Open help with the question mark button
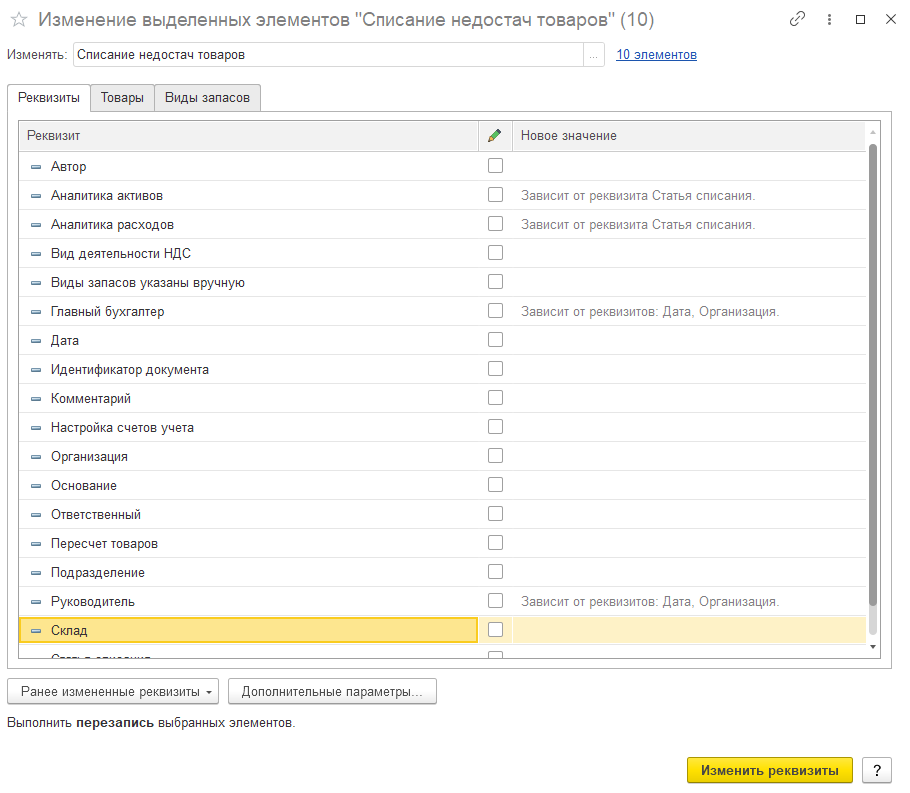 tap(876, 770)
